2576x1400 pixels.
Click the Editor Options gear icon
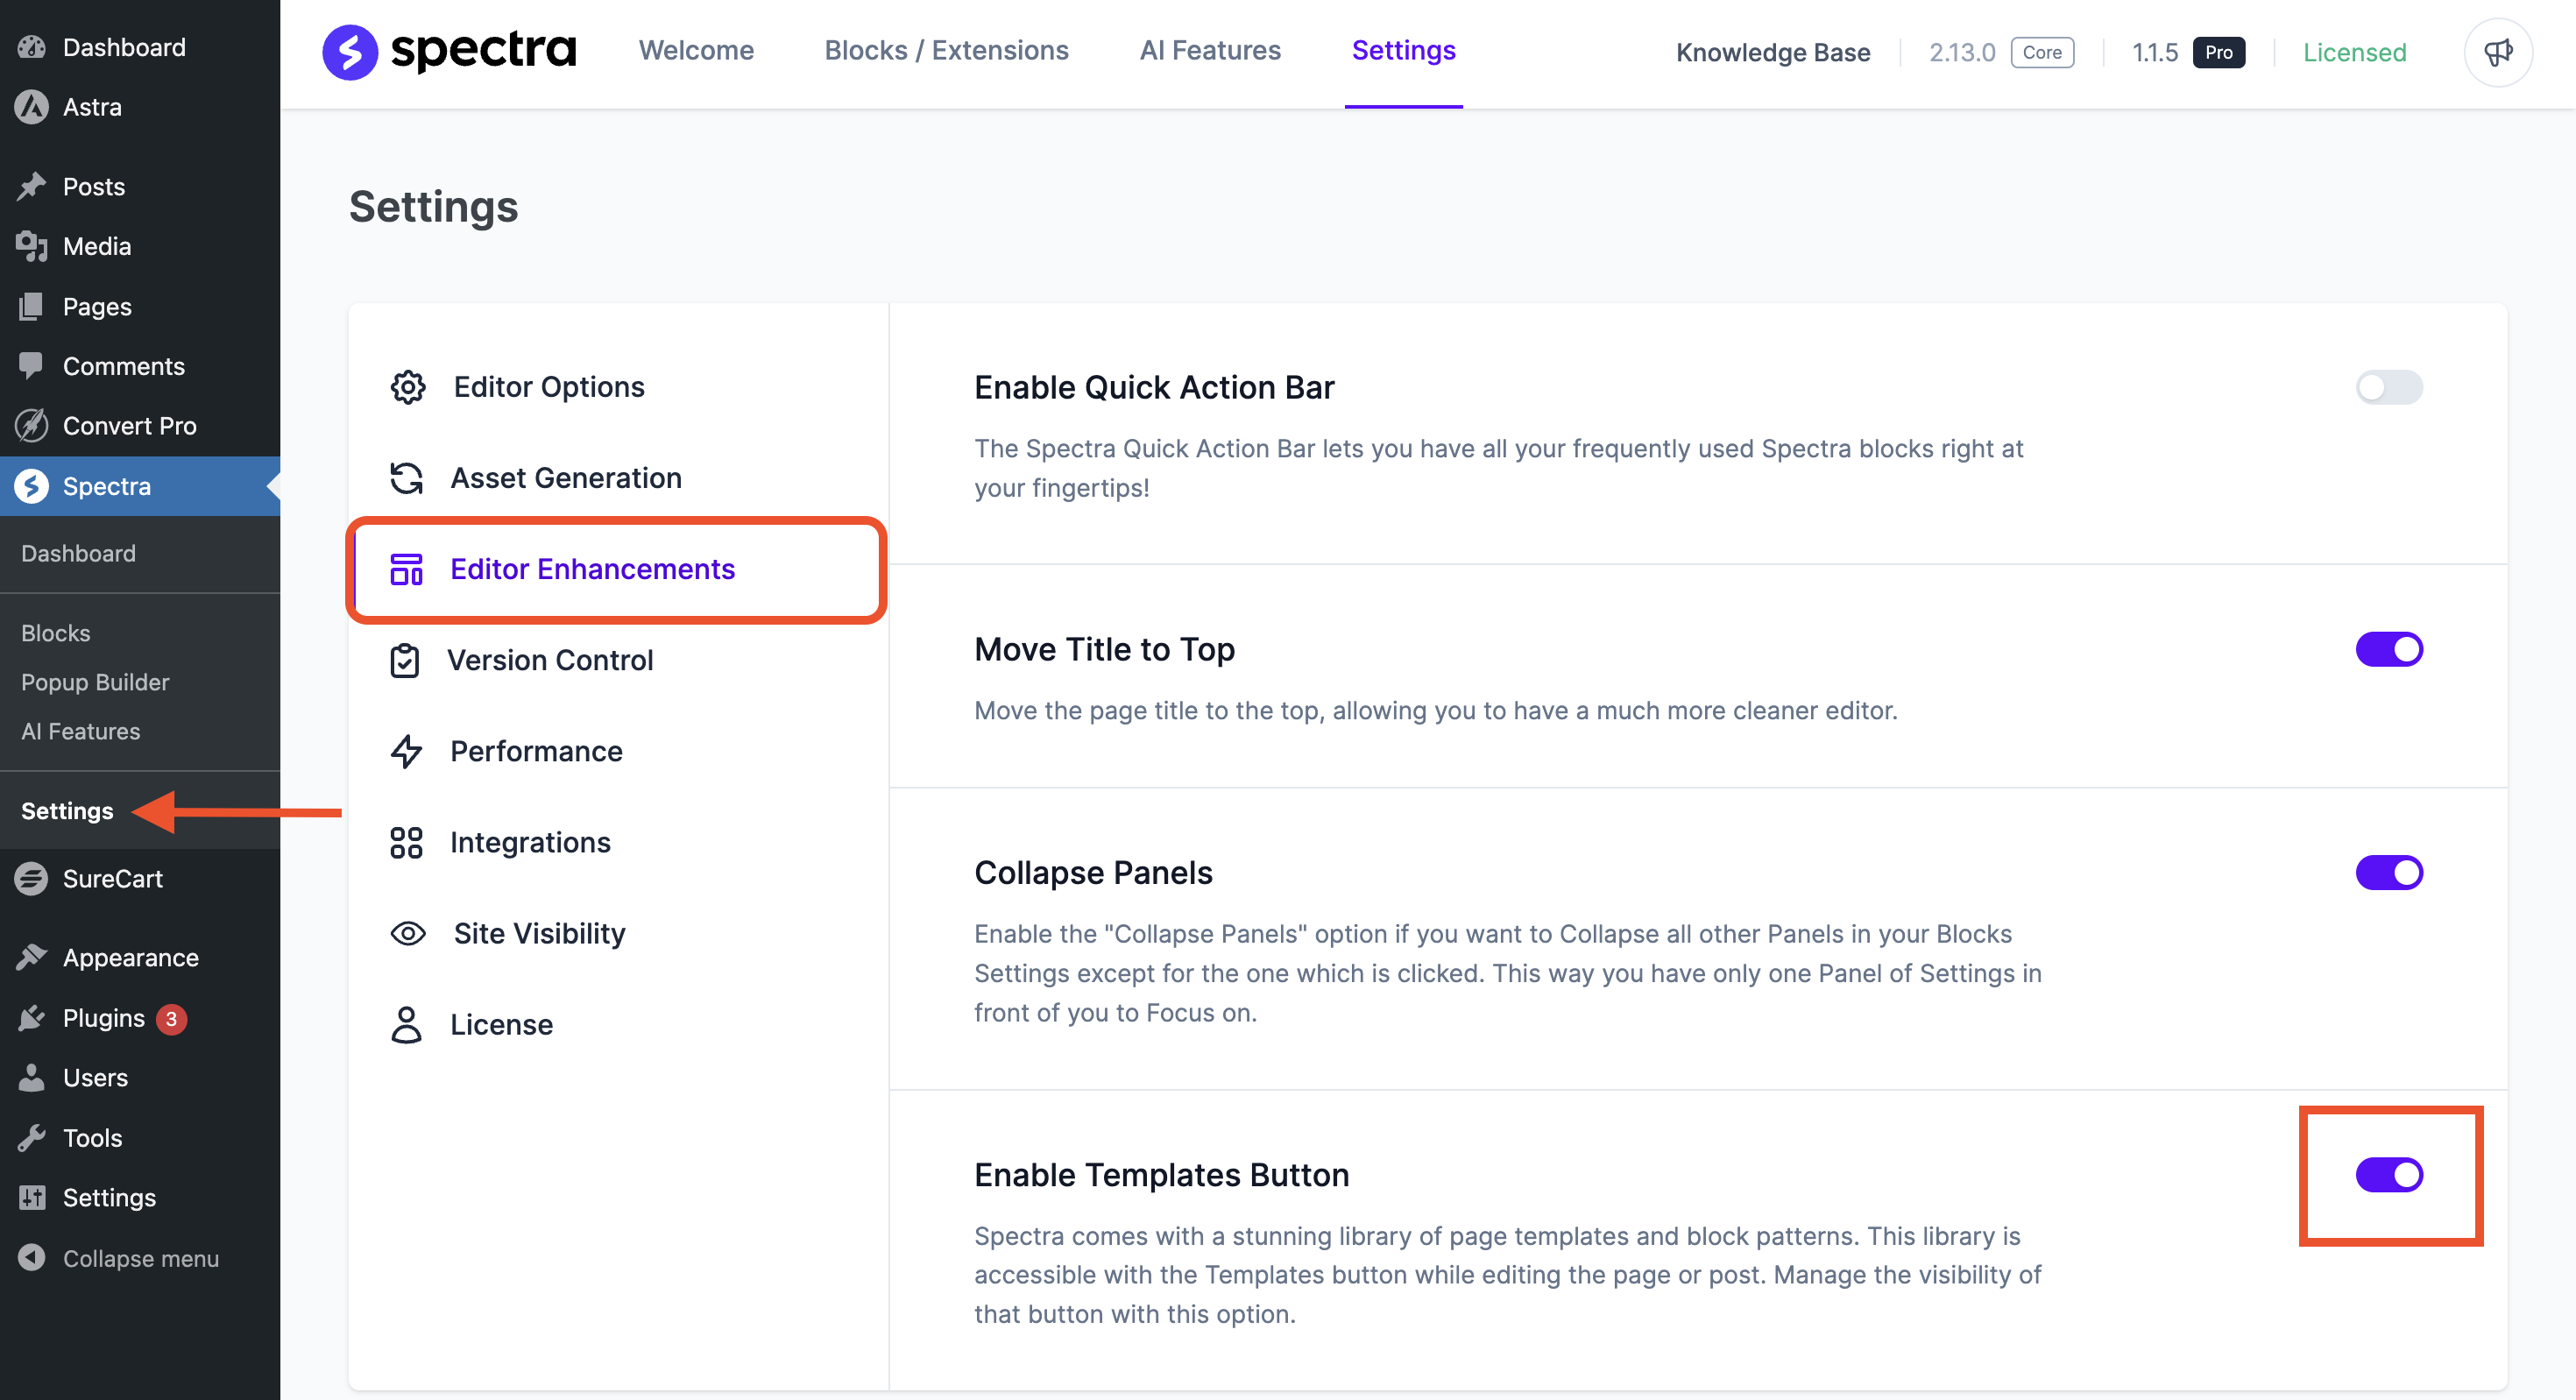(407, 387)
